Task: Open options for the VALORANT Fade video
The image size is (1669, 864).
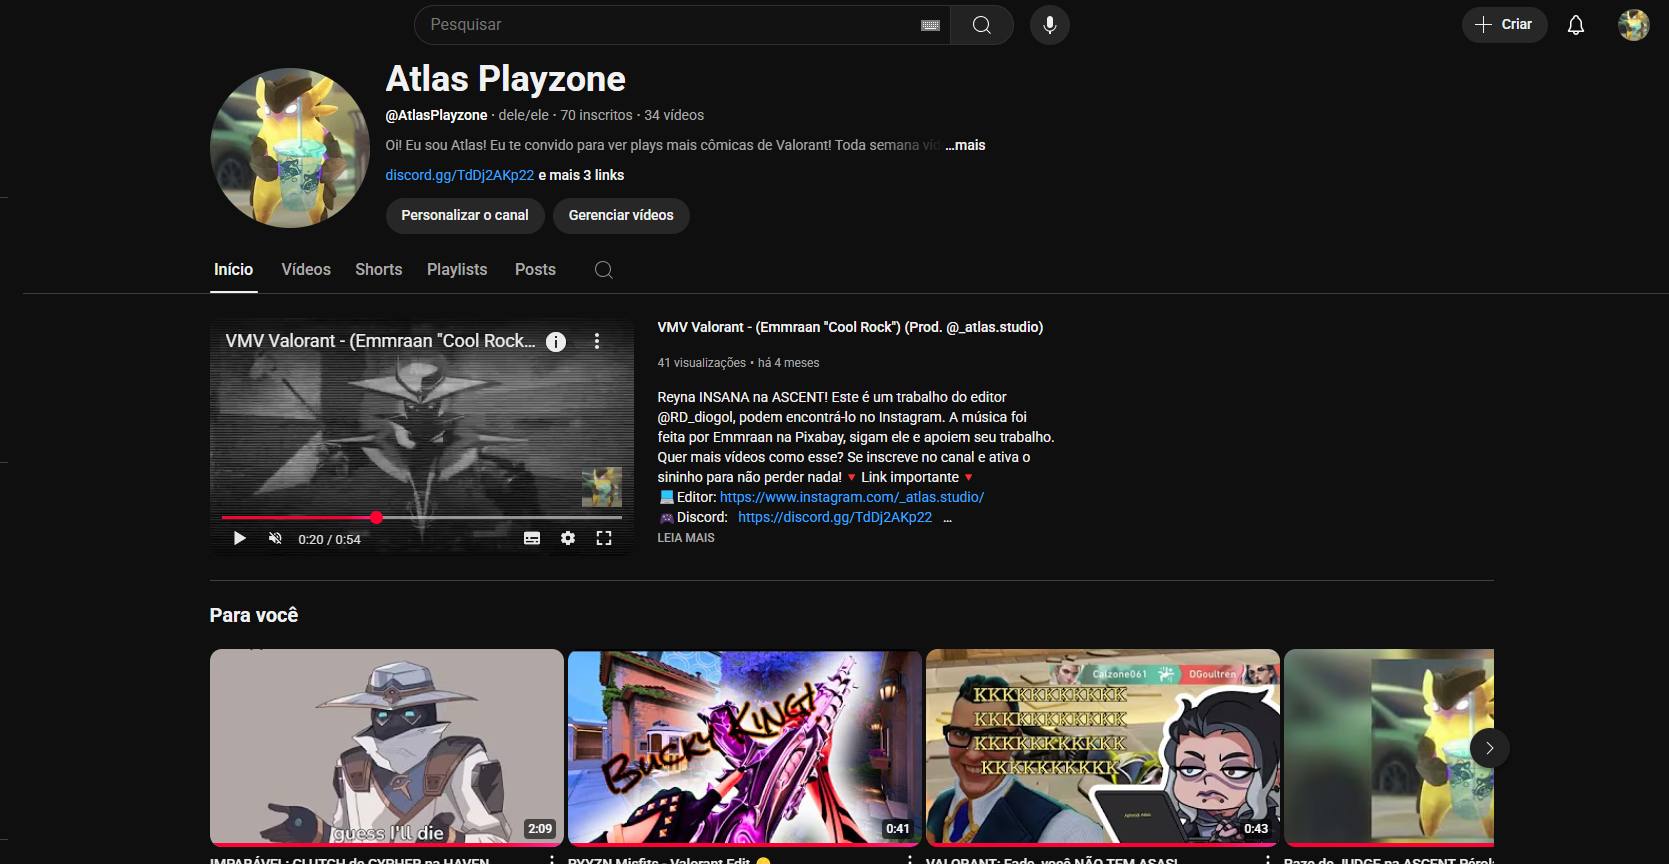Action: 1267,859
